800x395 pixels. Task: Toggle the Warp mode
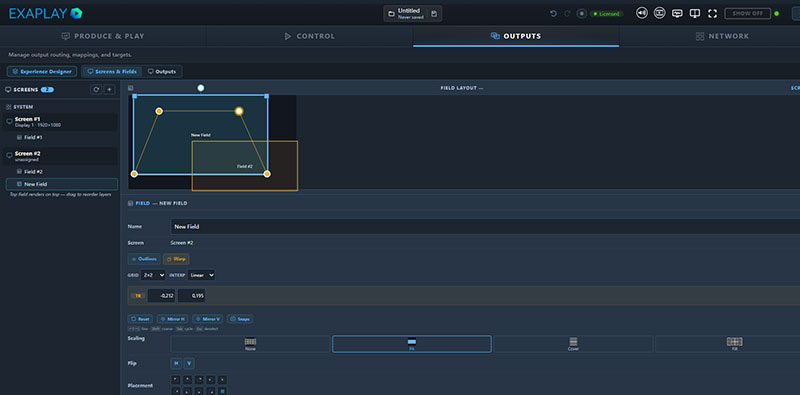pyautogui.click(x=176, y=259)
